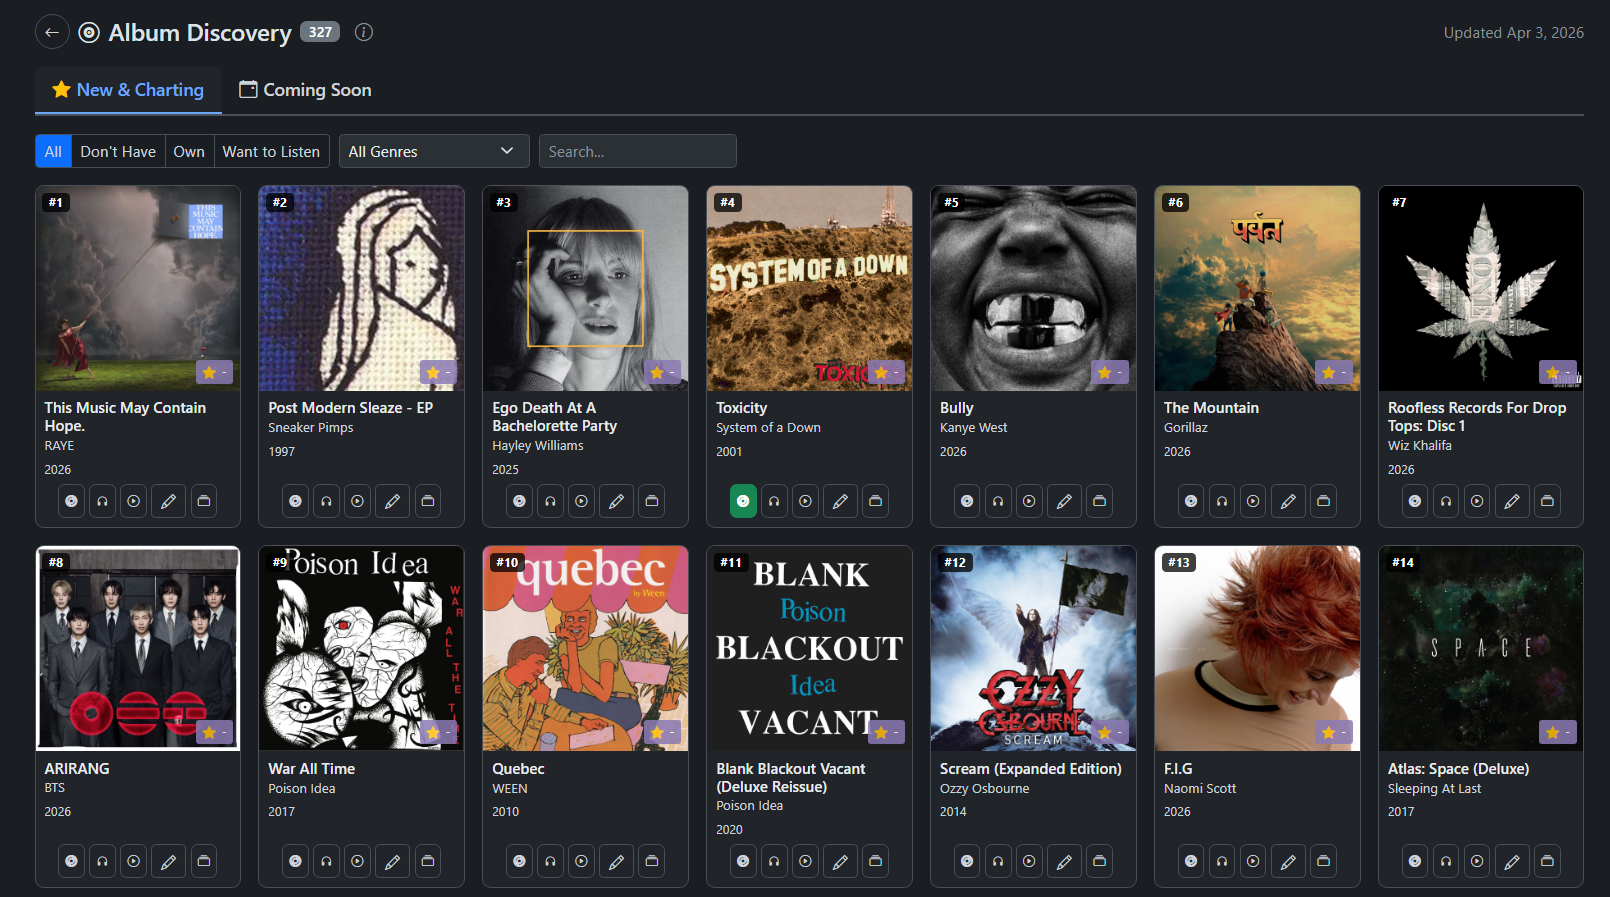The image size is (1610, 897).
Task: Unmark Toxicity as owned (green disc)
Action: [743, 501]
